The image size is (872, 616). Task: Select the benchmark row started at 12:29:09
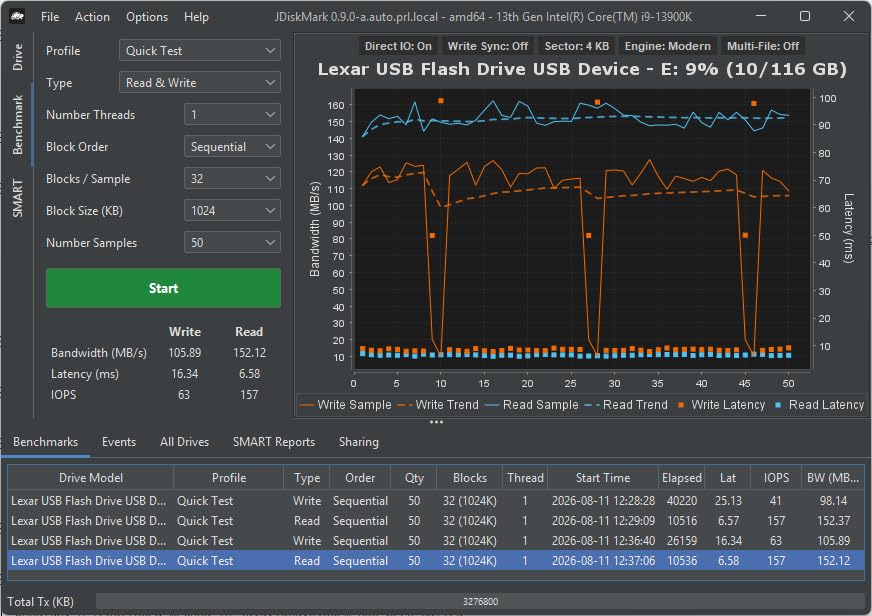pos(436,521)
